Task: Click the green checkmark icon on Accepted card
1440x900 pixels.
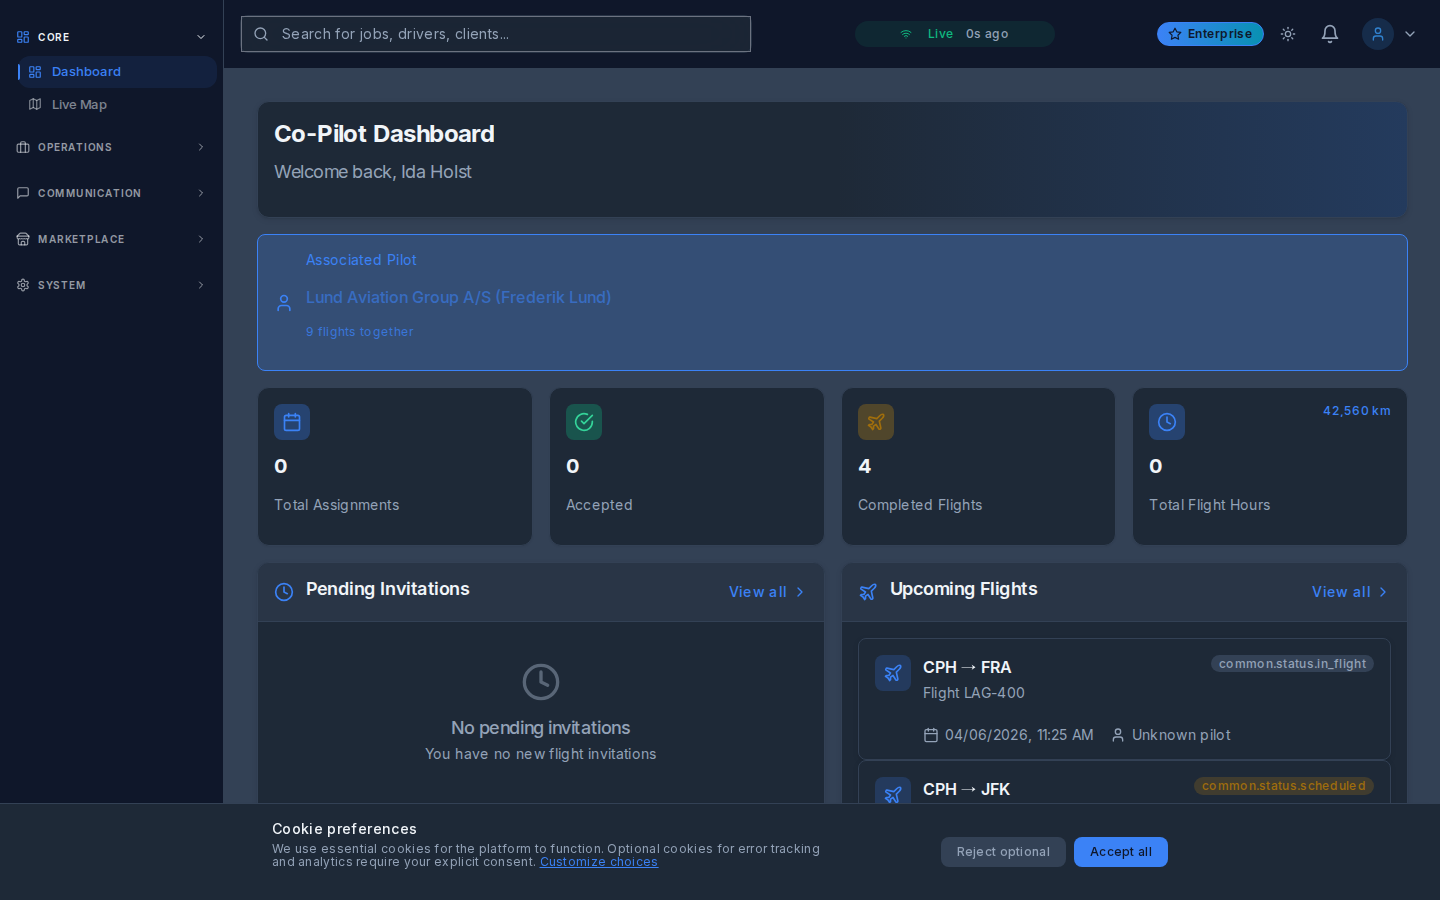Action: (x=584, y=422)
